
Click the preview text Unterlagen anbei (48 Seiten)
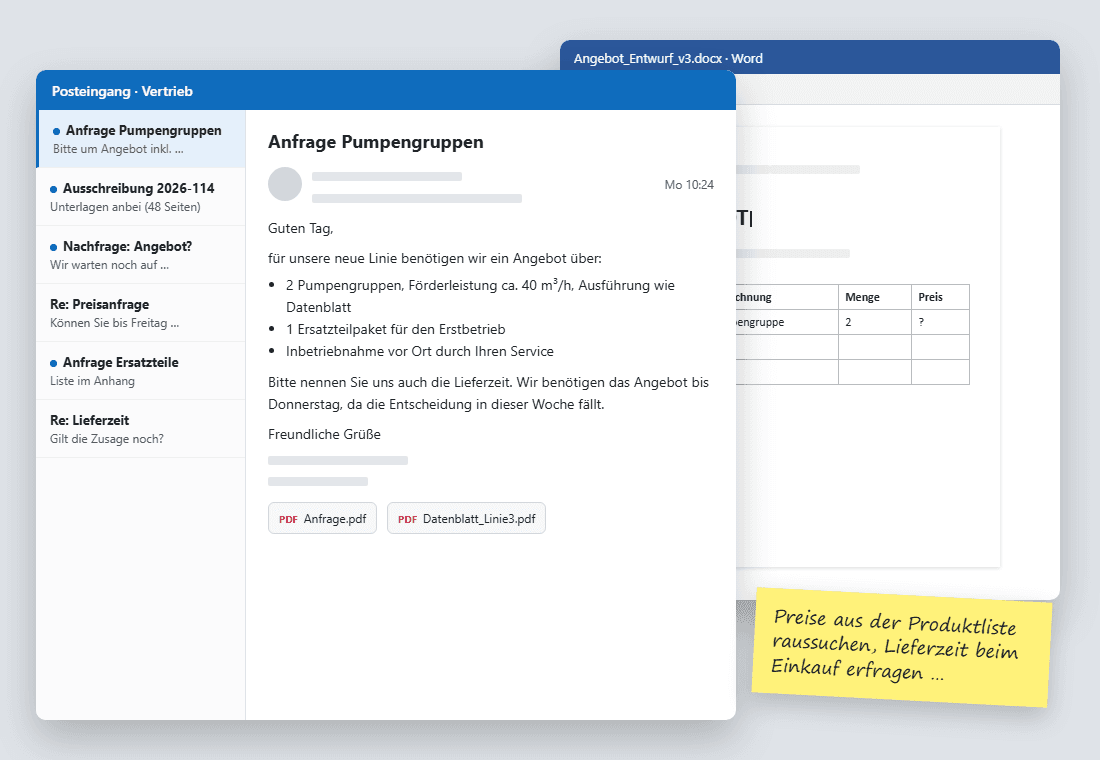point(125,207)
